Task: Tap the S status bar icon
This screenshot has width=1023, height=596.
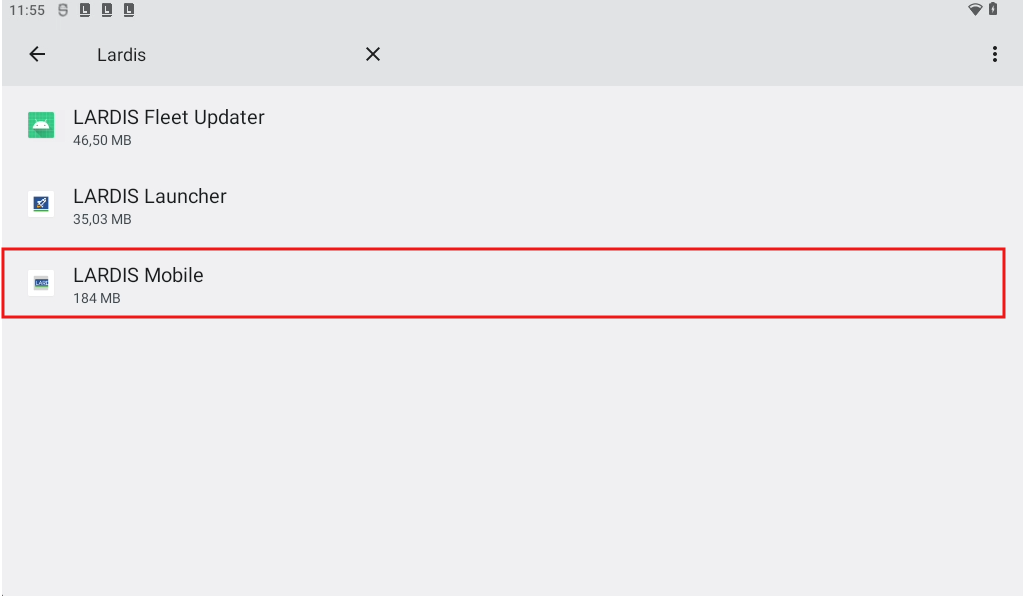Action: point(63,11)
